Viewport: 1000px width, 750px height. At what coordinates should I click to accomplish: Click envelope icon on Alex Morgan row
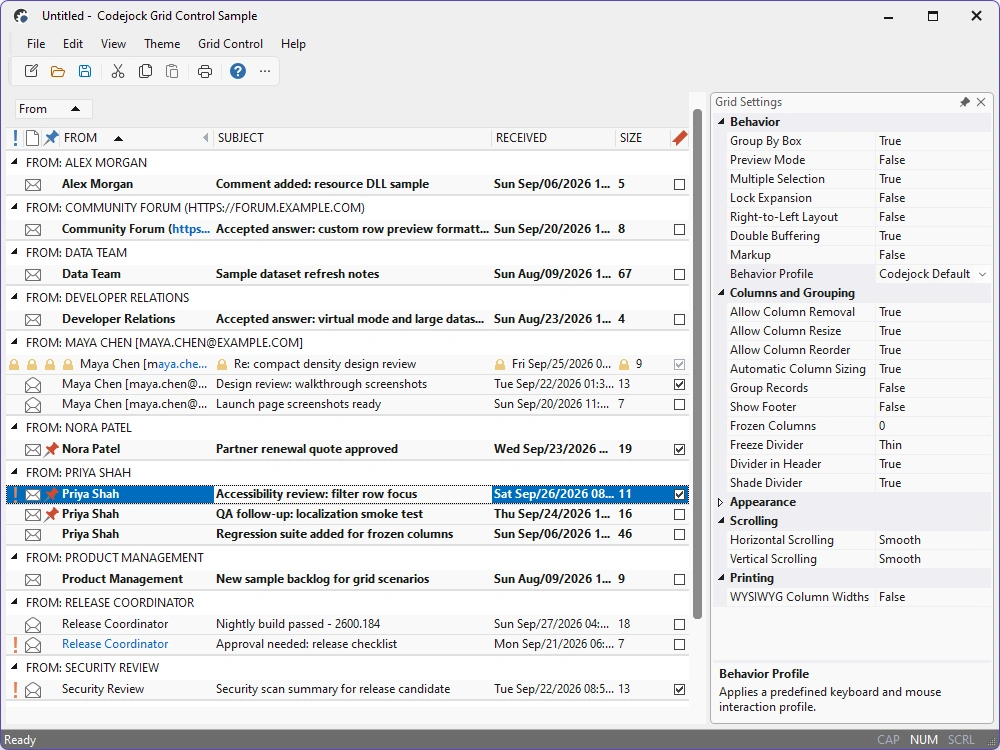(33, 185)
